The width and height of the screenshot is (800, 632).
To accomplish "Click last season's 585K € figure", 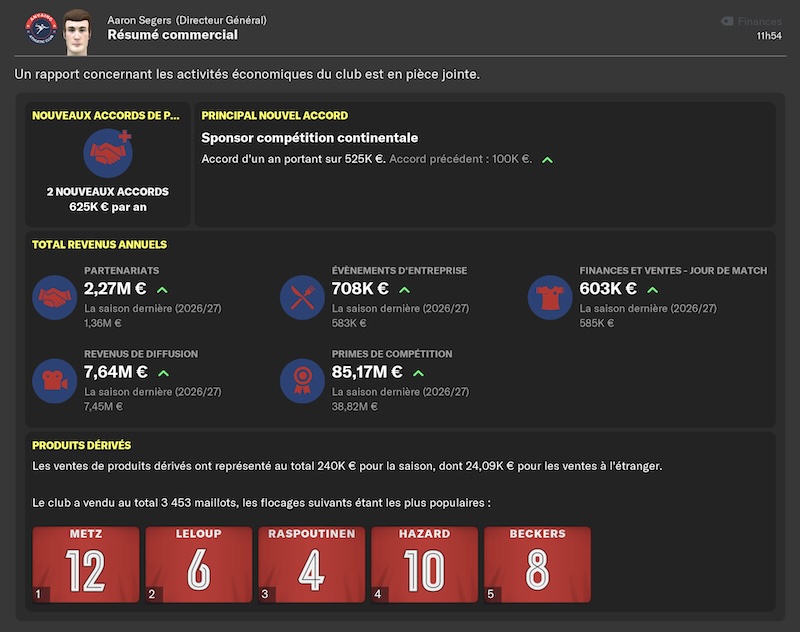I will (x=596, y=323).
